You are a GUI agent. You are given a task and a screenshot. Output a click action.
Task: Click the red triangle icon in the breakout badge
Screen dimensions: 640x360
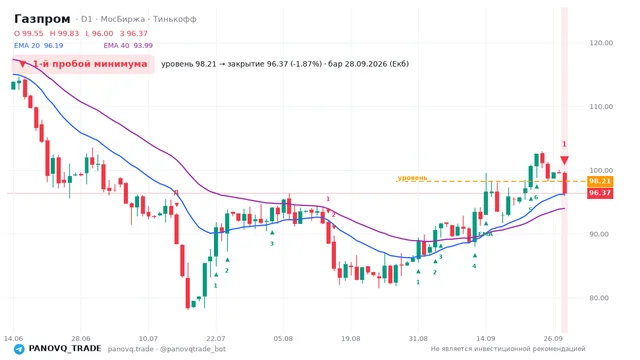point(22,64)
